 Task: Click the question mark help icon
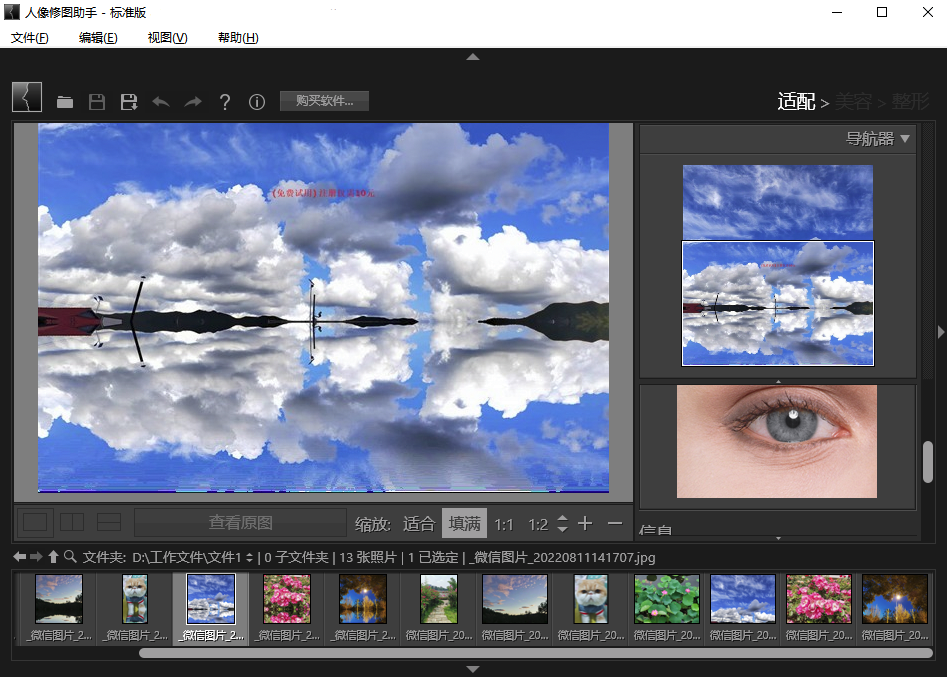point(225,102)
